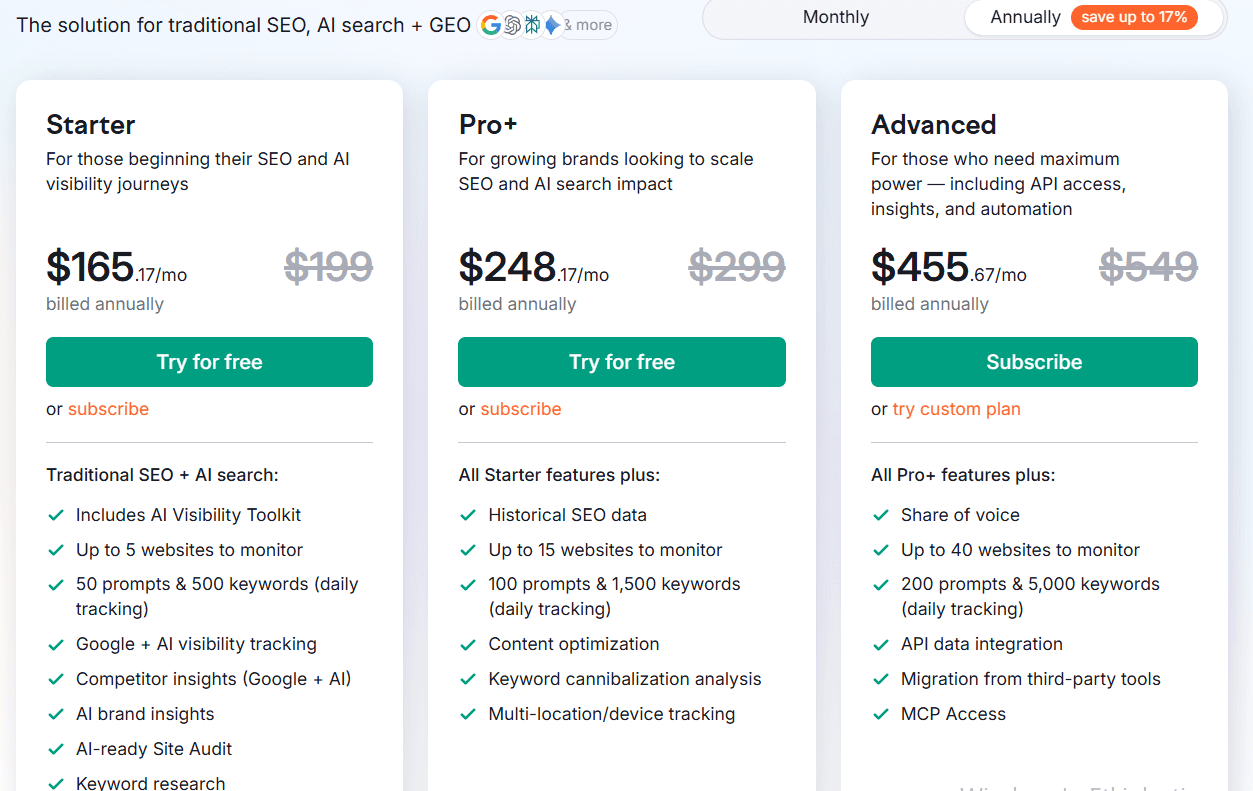Screen dimensions: 1253x791
Task: Click checkmark beside Share of voice
Action: 881,516
